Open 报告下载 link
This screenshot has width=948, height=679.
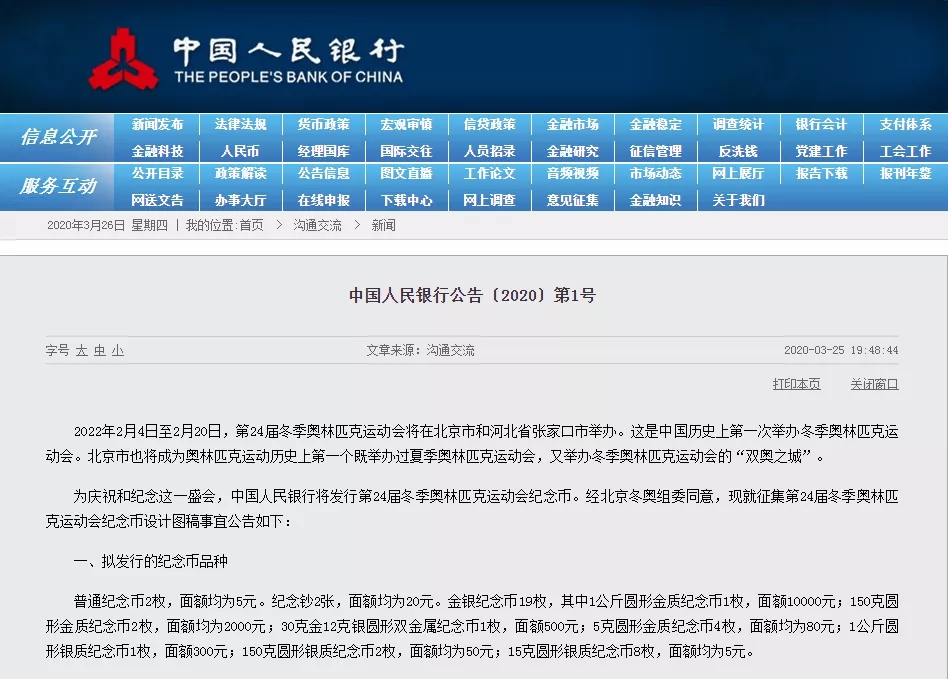point(822,174)
